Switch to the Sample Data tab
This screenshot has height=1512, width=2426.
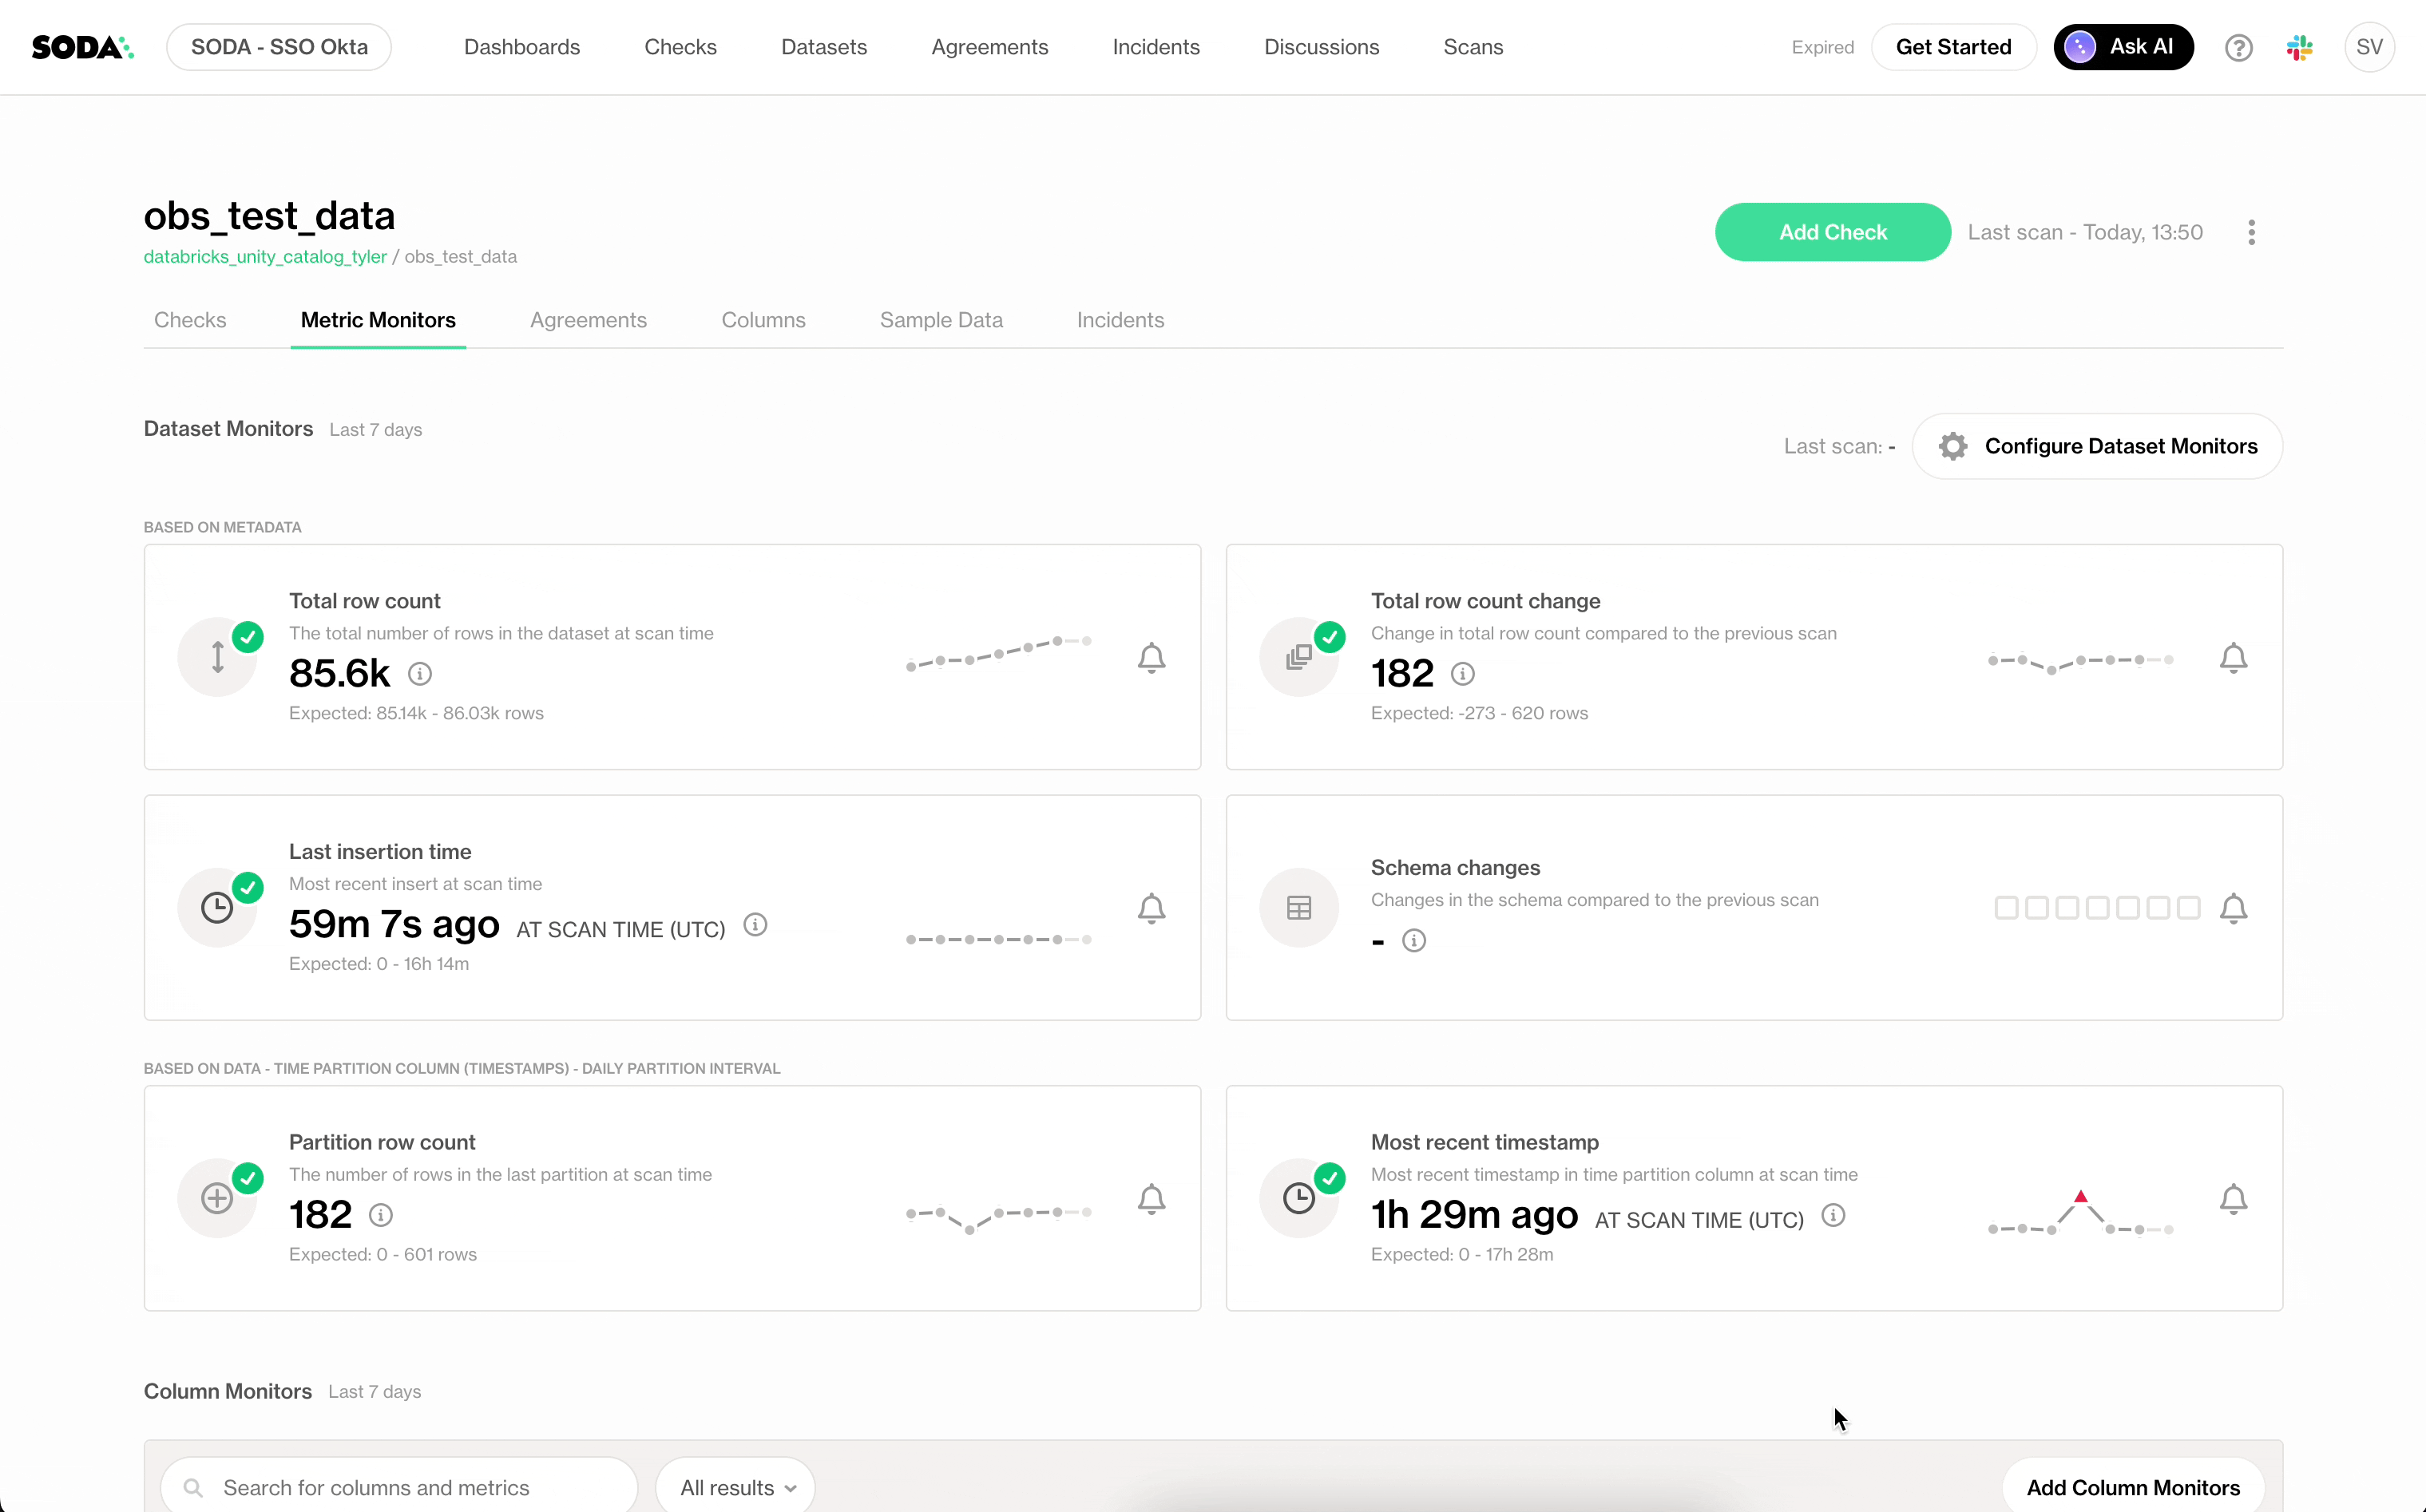pyautogui.click(x=941, y=320)
